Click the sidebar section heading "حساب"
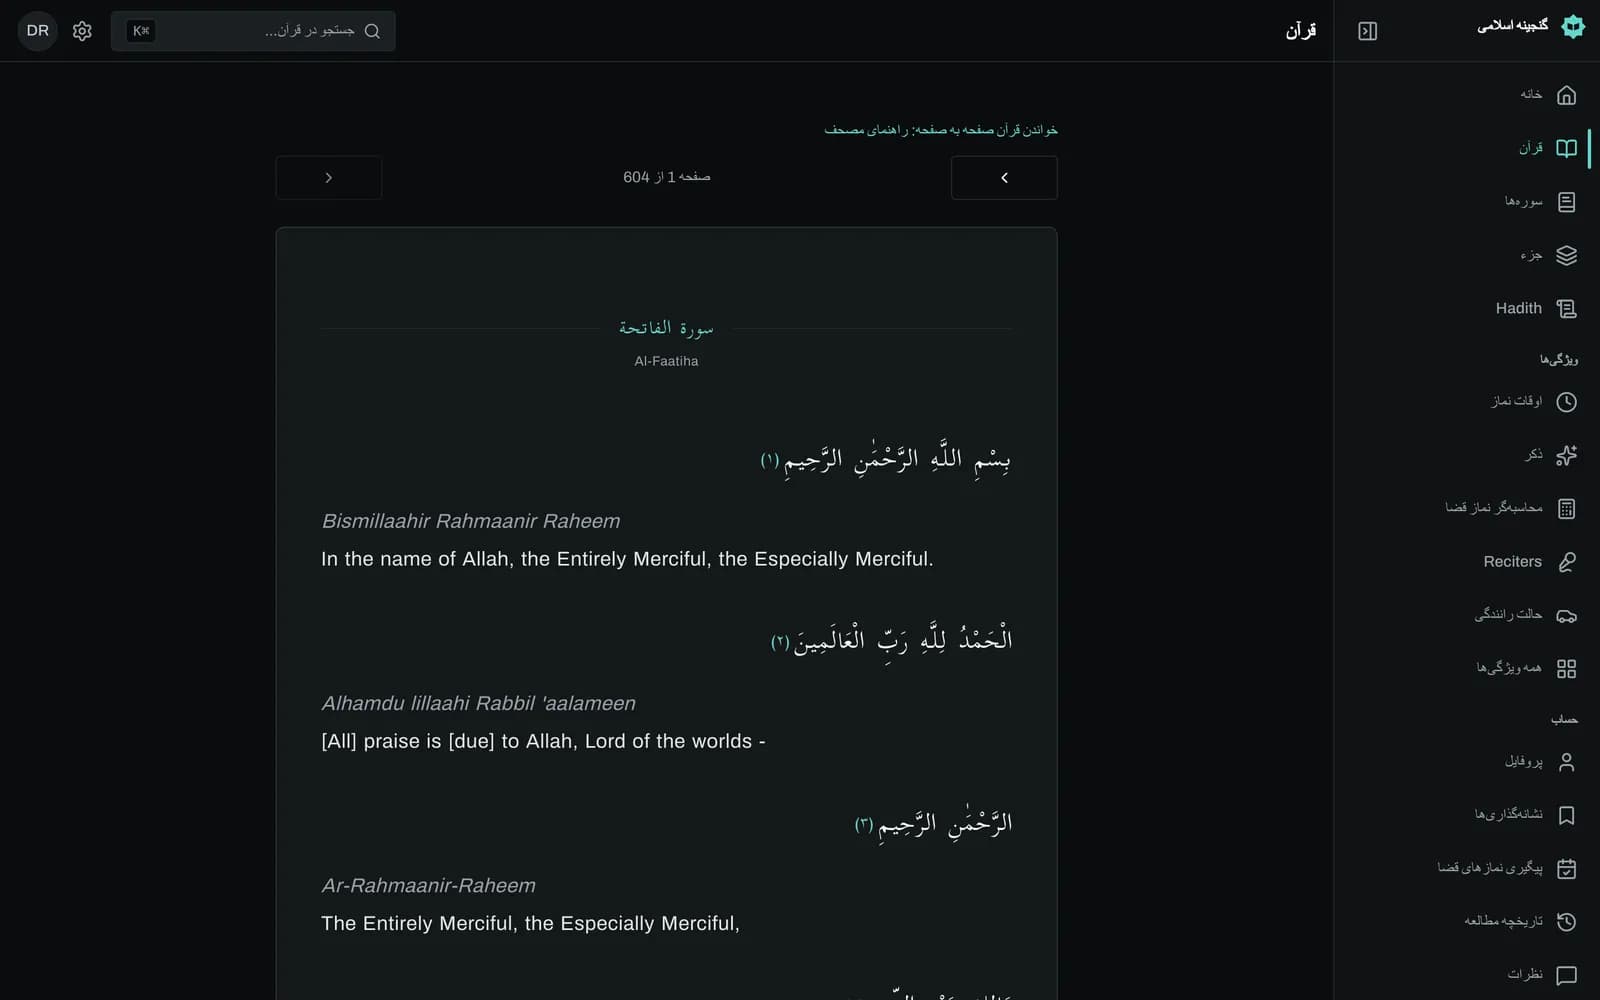 pos(1565,719)
